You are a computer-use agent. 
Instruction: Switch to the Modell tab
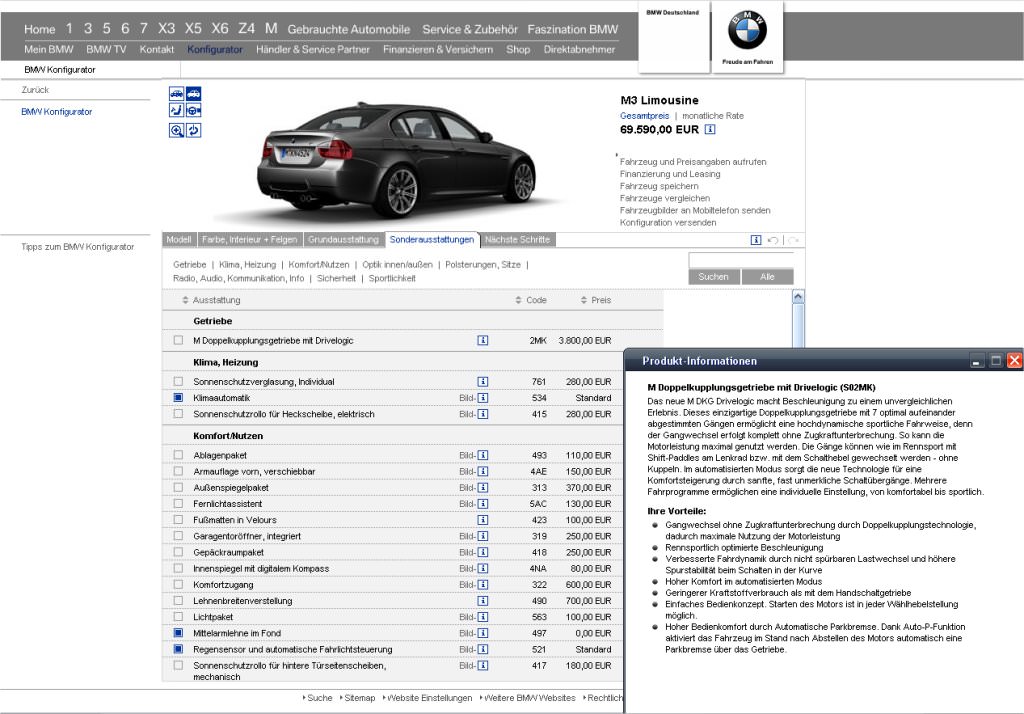click(x=179, y=240)
